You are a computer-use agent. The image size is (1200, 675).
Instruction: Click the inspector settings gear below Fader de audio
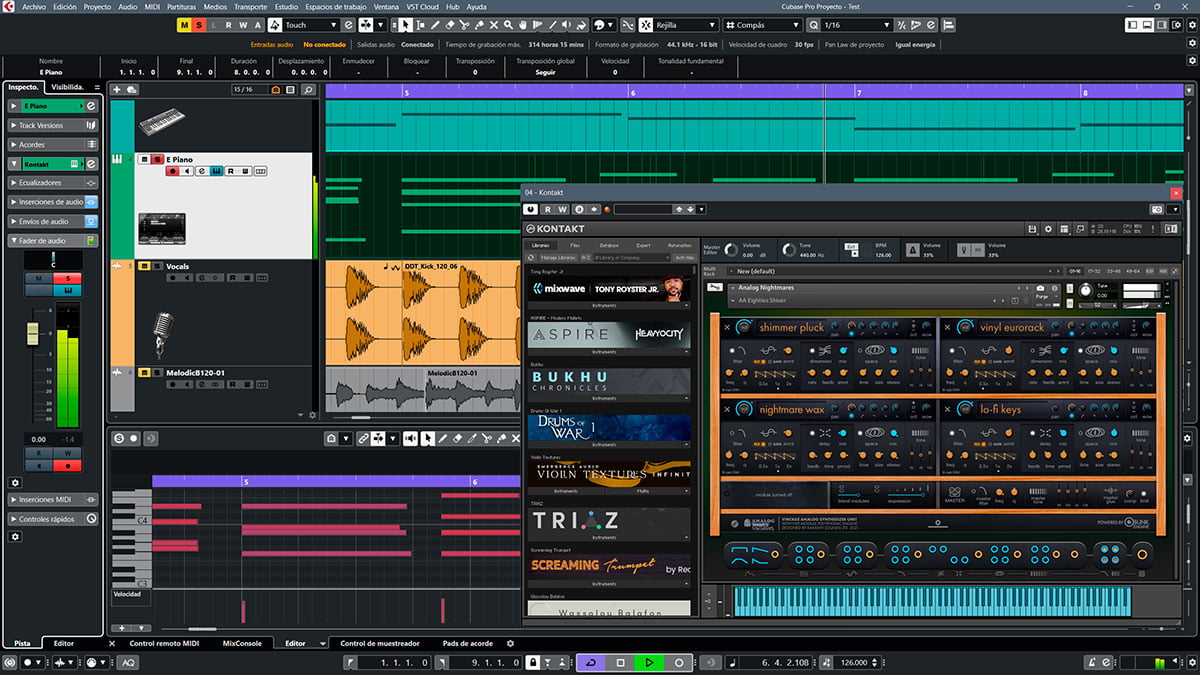pyautogui.click(x=15, y=482)
